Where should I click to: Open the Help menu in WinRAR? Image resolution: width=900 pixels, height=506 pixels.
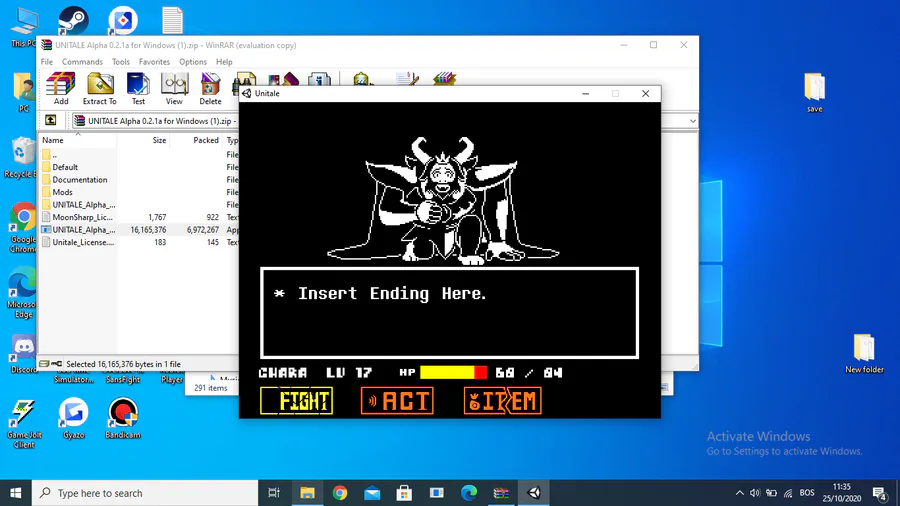(224, 62)
